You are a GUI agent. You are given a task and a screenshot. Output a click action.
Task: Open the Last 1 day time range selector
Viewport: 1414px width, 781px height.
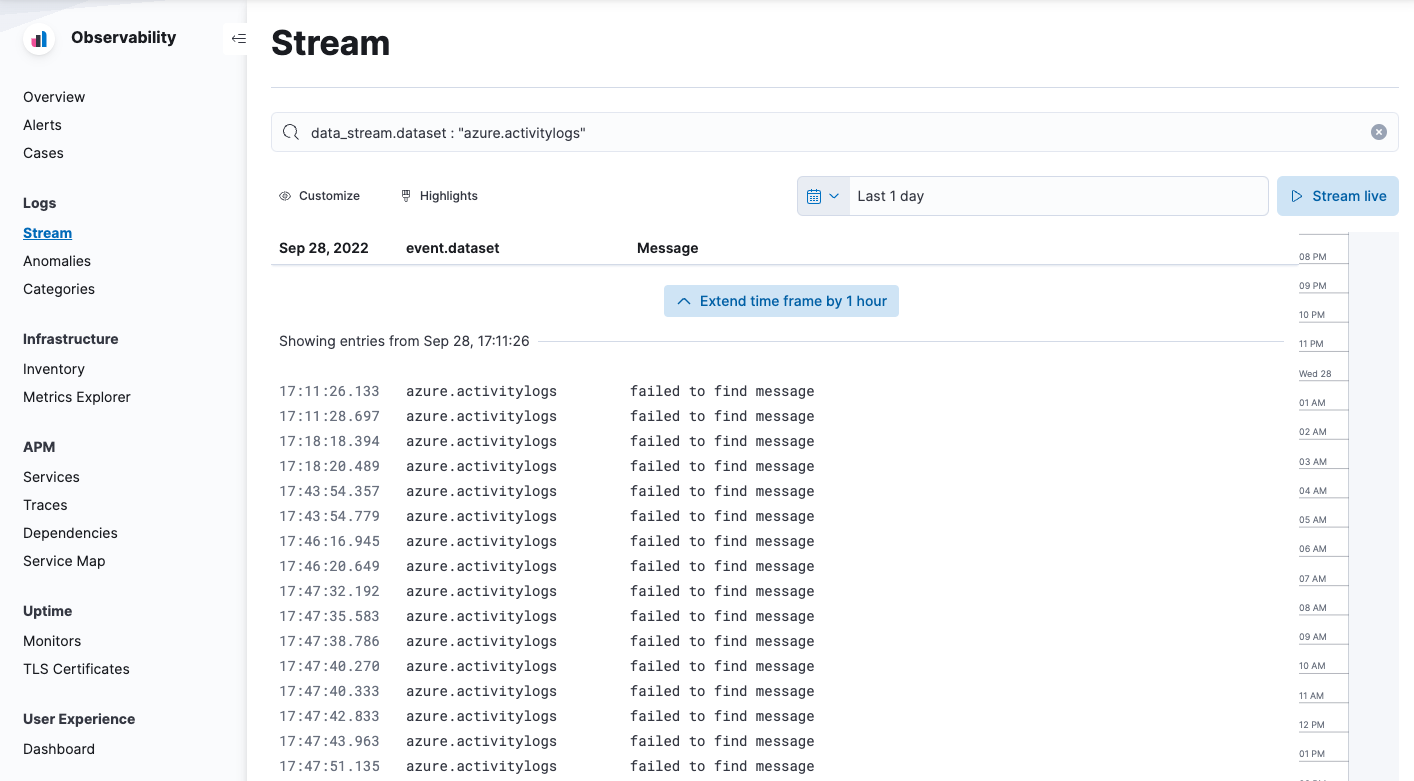pos(1058,195)
